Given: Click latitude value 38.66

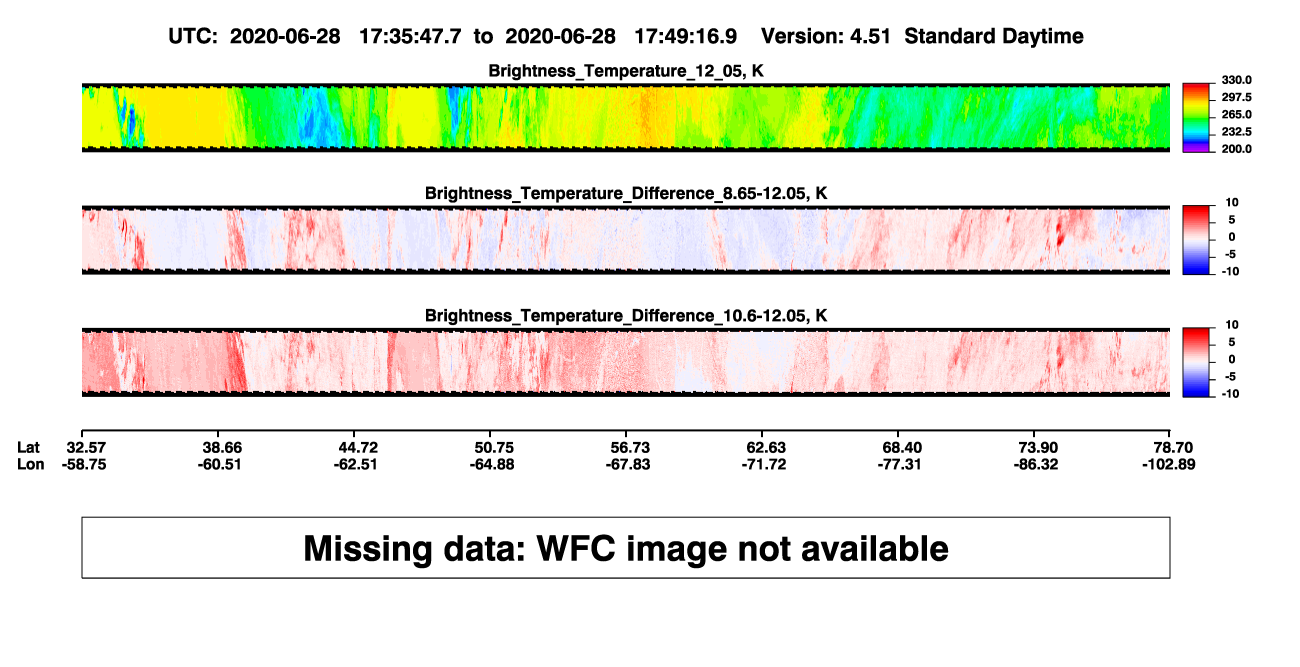Looking at the screenshot, I should coord(222,446).
